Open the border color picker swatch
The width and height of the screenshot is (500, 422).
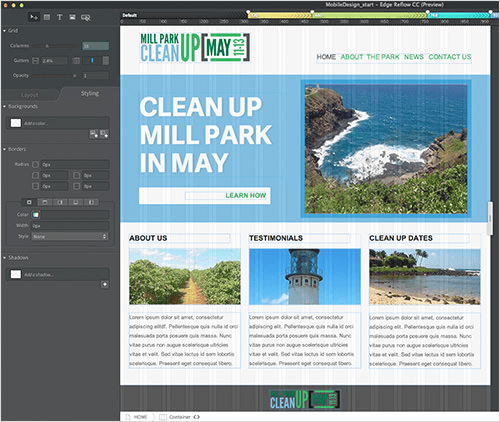[36, 215]
